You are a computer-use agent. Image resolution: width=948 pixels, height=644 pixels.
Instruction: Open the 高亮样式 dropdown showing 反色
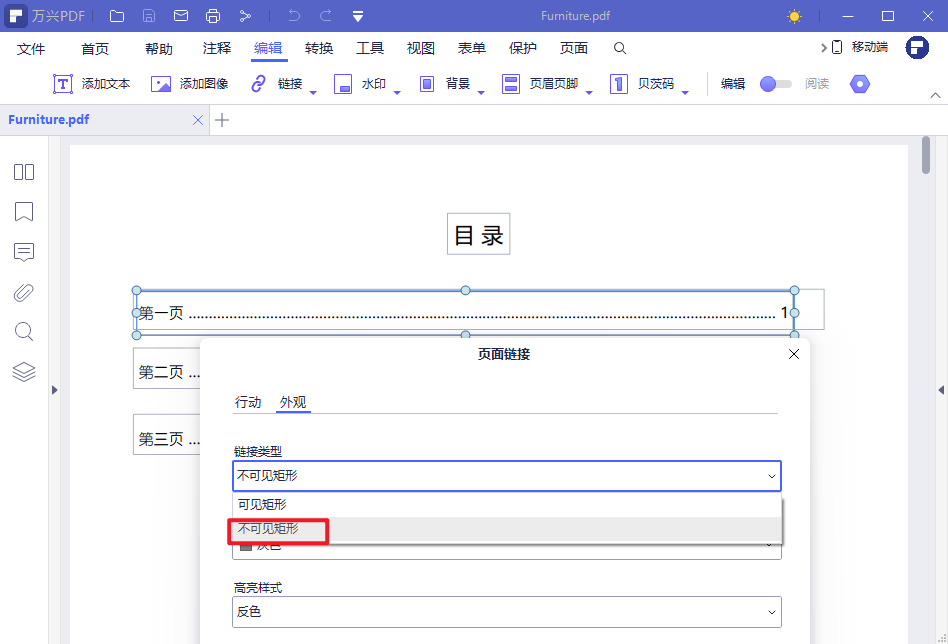pos(506,611)
